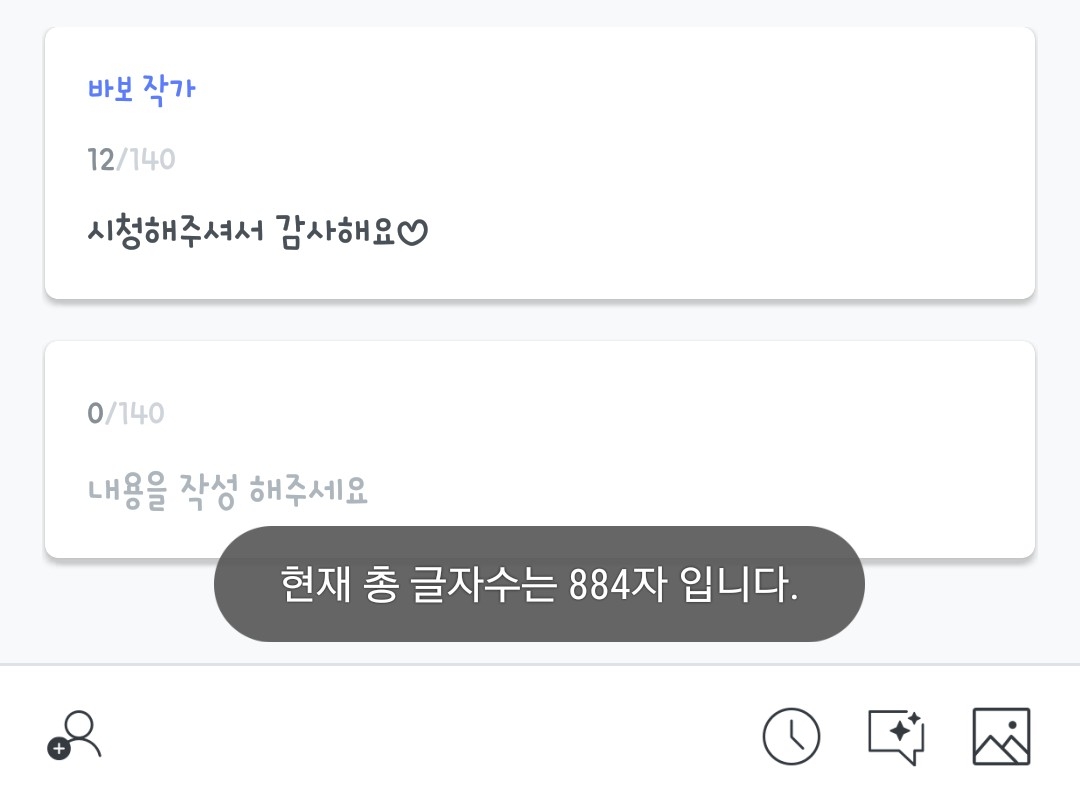Viewport: 1080px width, 810px height.
Task: Tap the add character icon
Action: pos(76,736)
